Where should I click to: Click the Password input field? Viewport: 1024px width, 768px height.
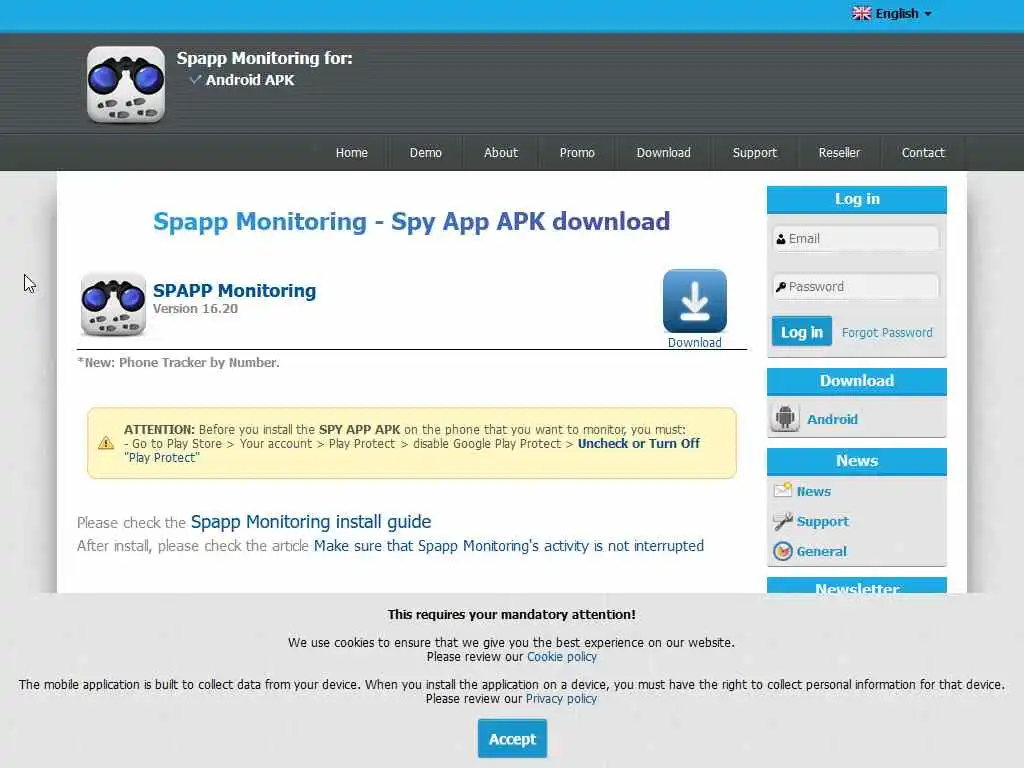pos(856,287)
